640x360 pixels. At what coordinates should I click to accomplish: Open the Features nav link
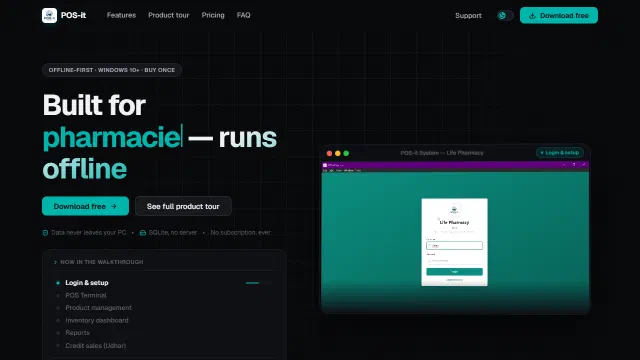(x=121, y=15)
